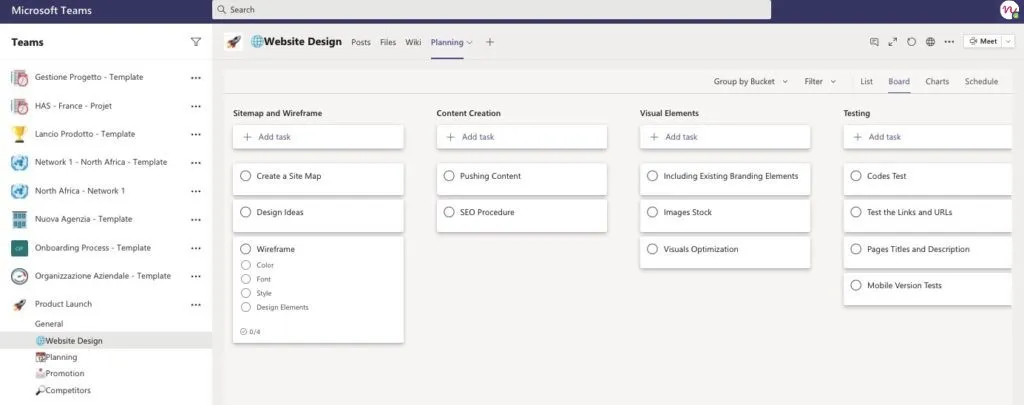Mark Design Ideas task complete
Viewport: 1024px width, 405px height.
[x=246, y=212]
